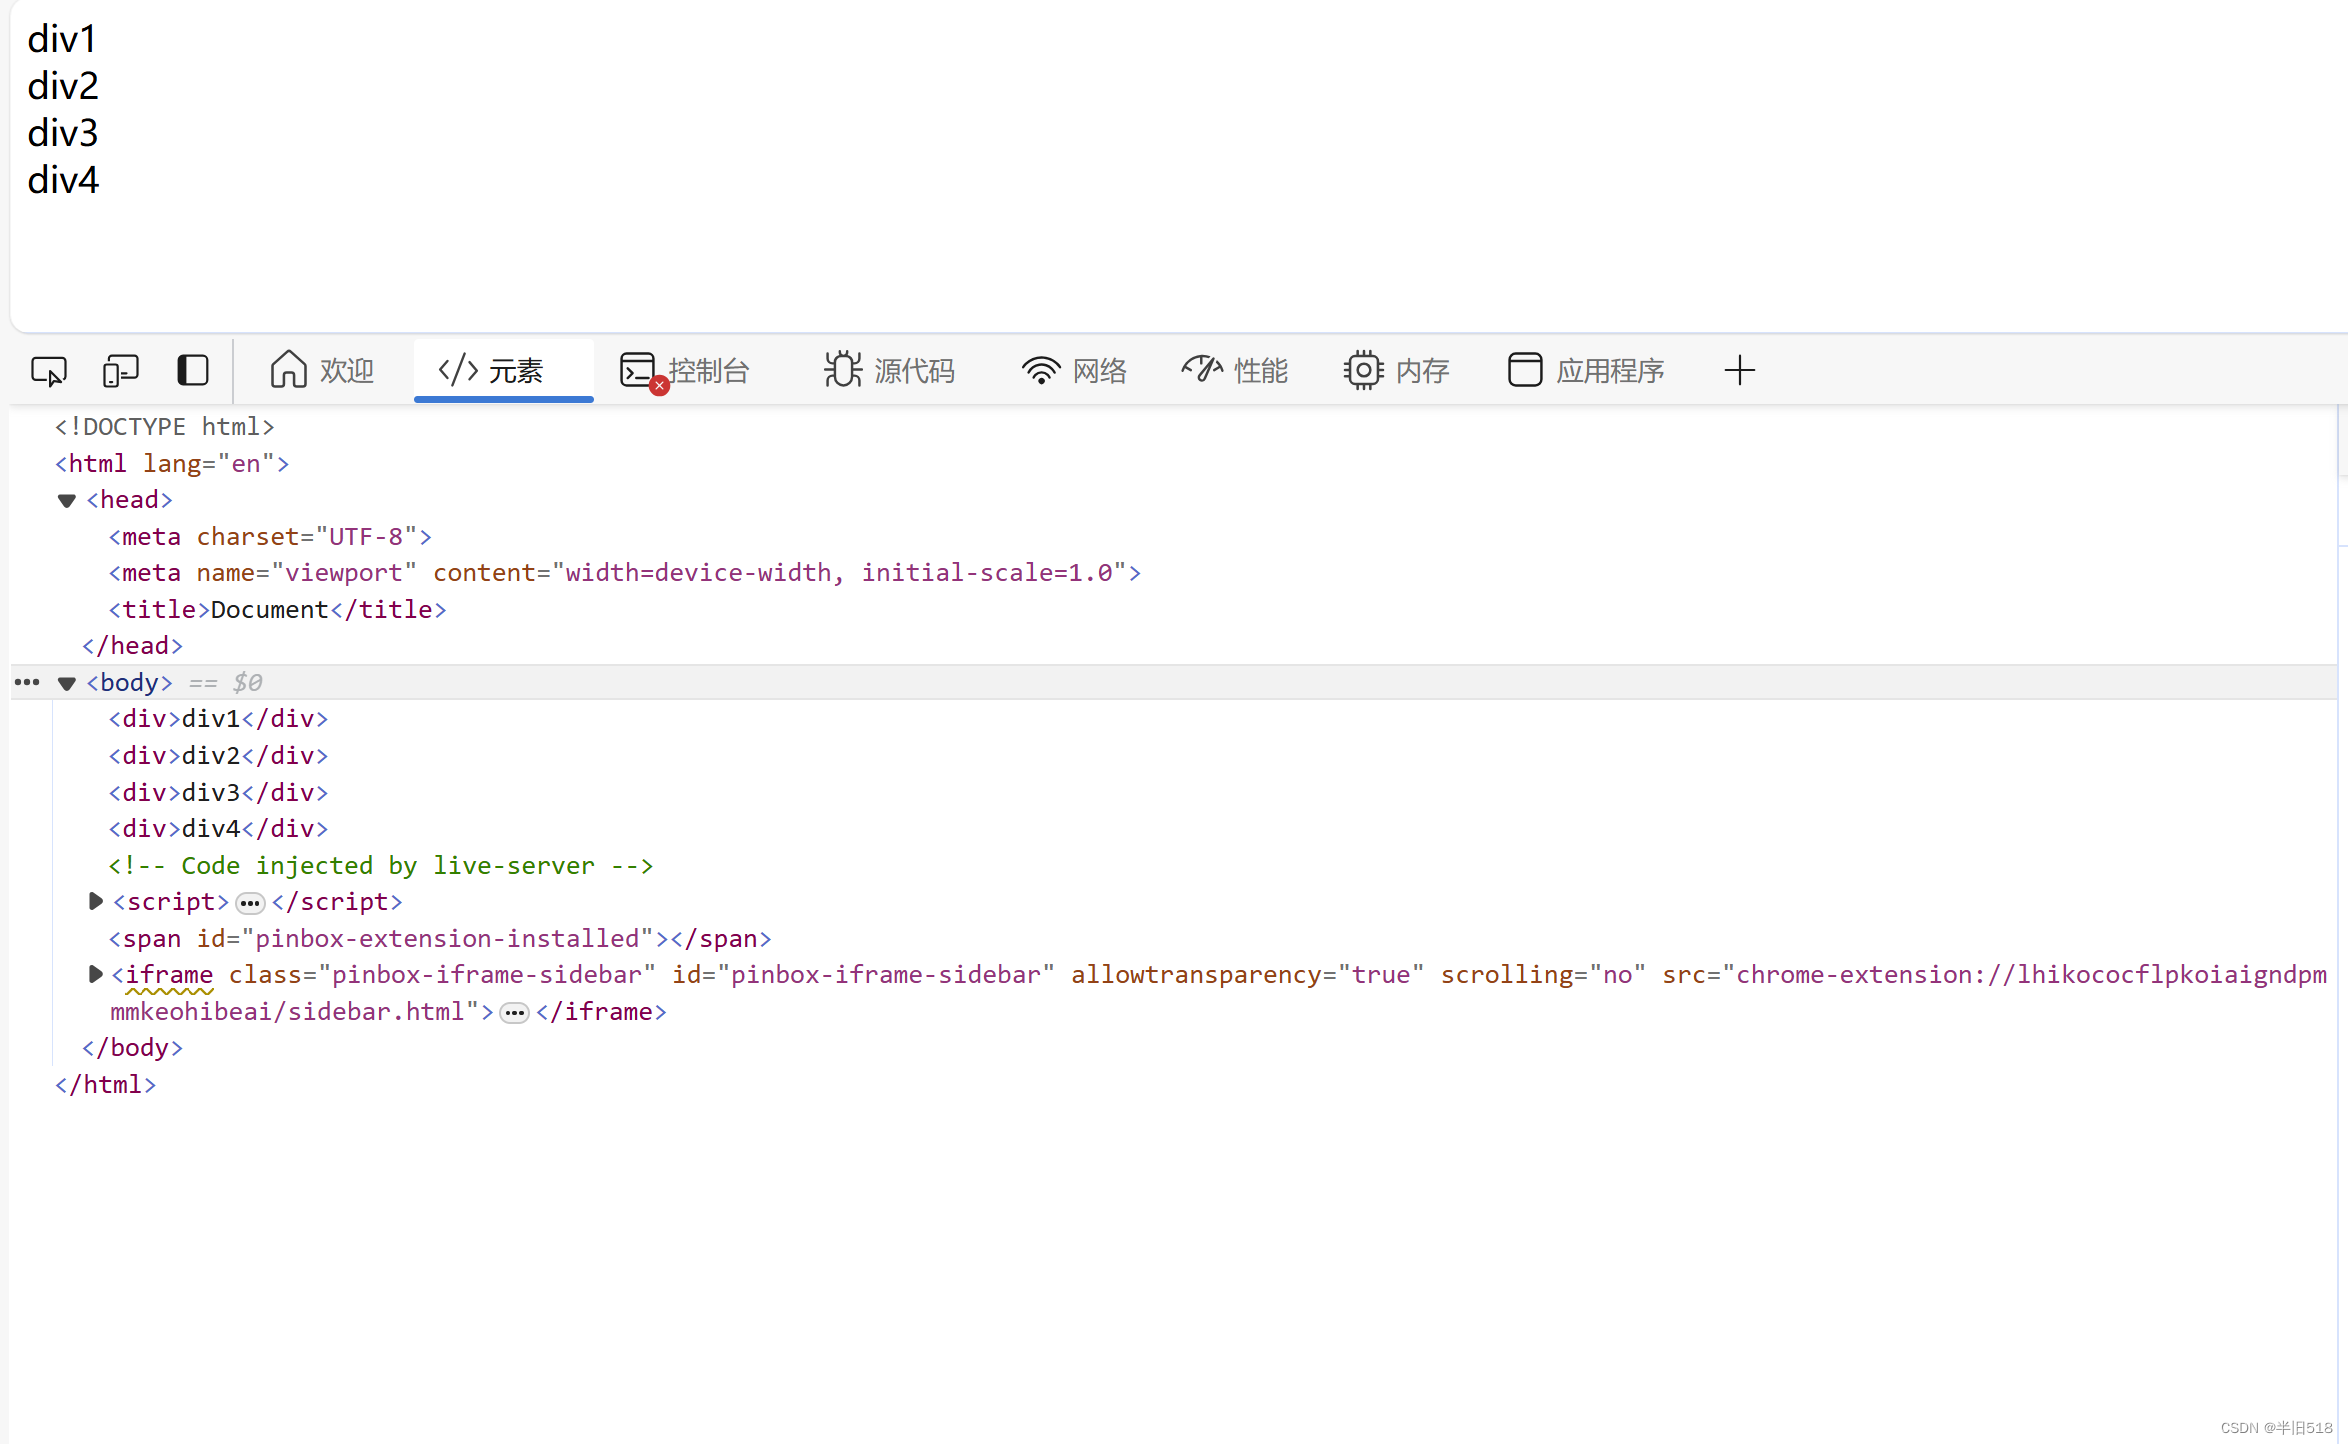Click the ellipsis inside the script tag
The height and width of the screenshot is (1444, 2348).
click(250, 904)
